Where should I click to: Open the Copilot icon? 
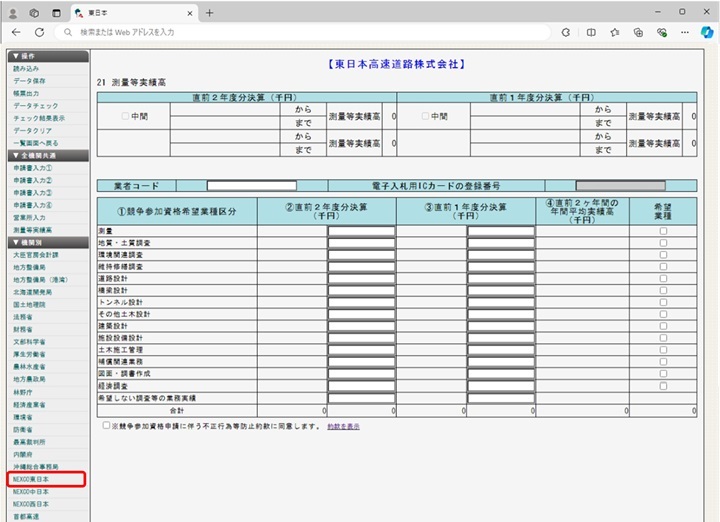coord(707,32)
